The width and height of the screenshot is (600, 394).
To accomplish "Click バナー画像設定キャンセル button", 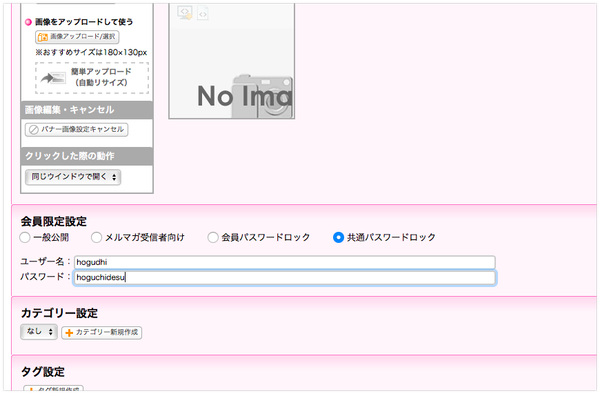I will click(77, 130).
